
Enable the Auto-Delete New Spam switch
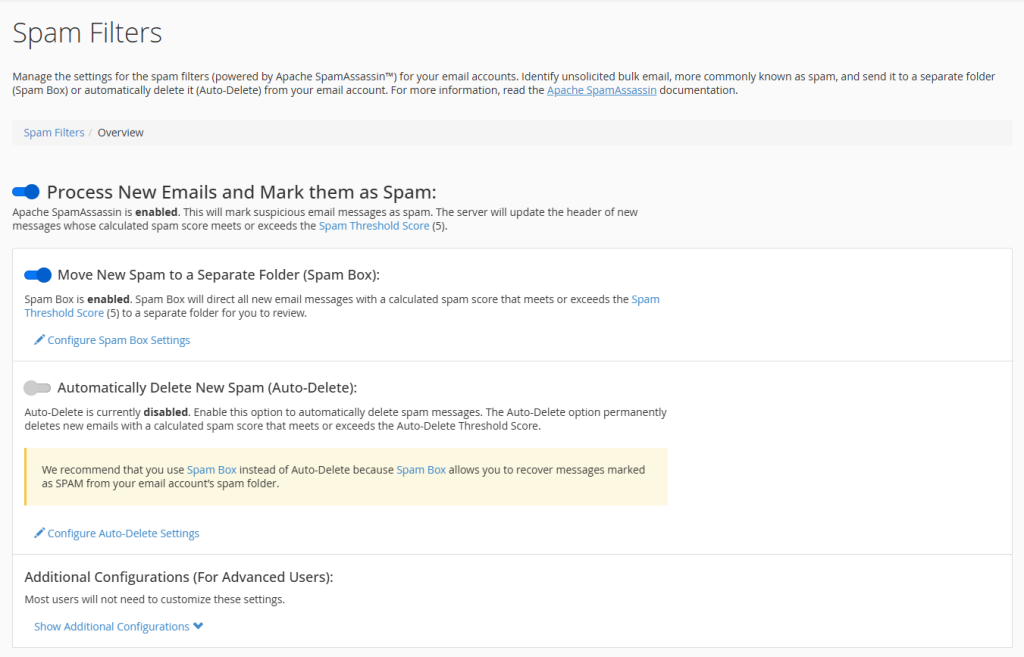coord(37,388)
